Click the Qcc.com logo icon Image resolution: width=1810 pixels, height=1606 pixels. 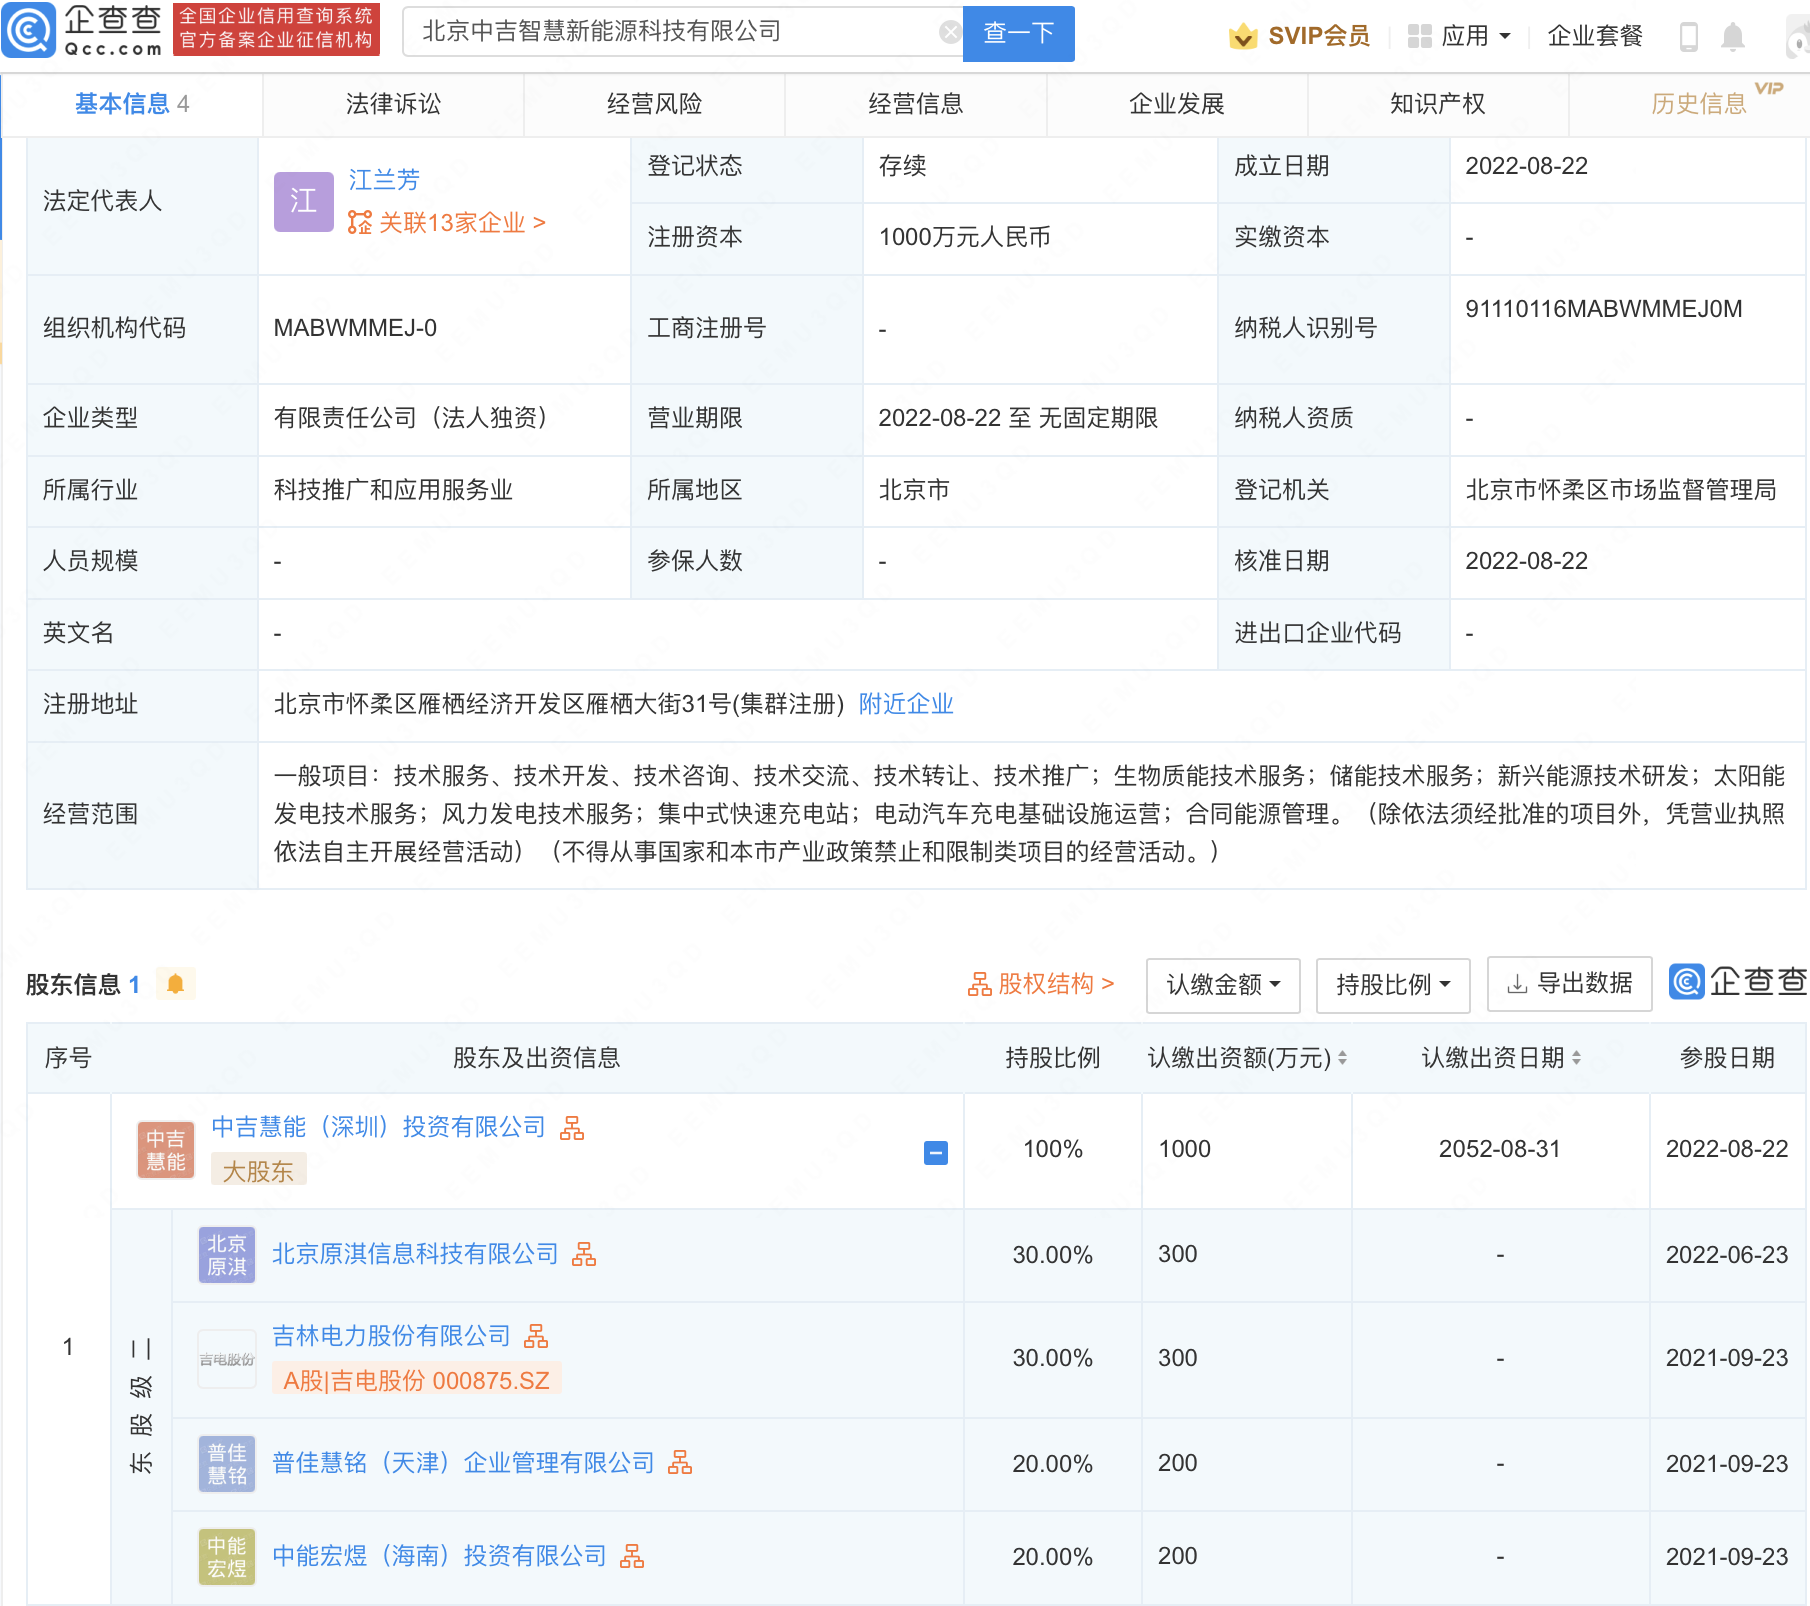point(29,31)
